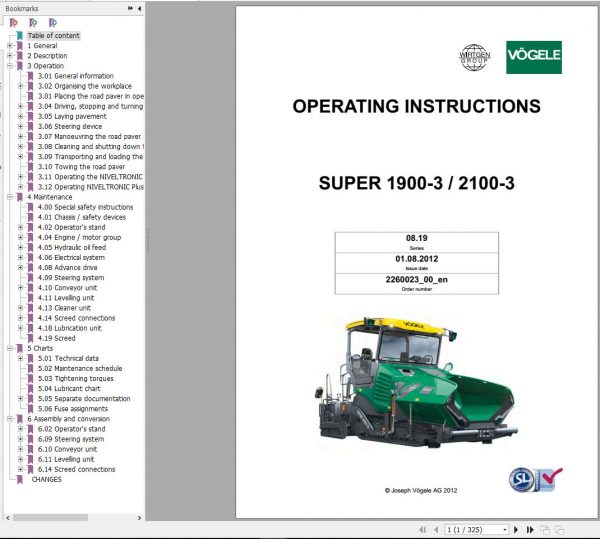The width and height of the screenshot is (600, 539).
Task: Expand the 1 General section
Action: [x=10, y=46]
